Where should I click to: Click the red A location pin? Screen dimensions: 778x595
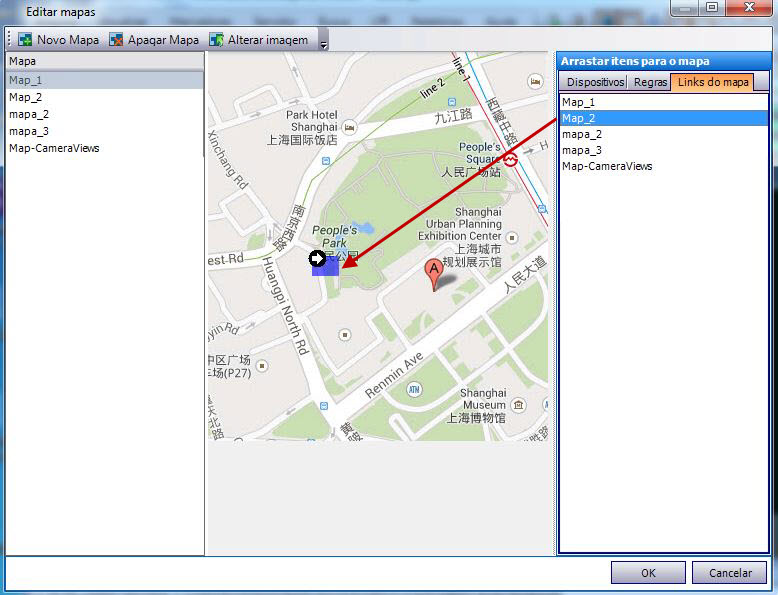pyautogui.click(x=434, y=274)
